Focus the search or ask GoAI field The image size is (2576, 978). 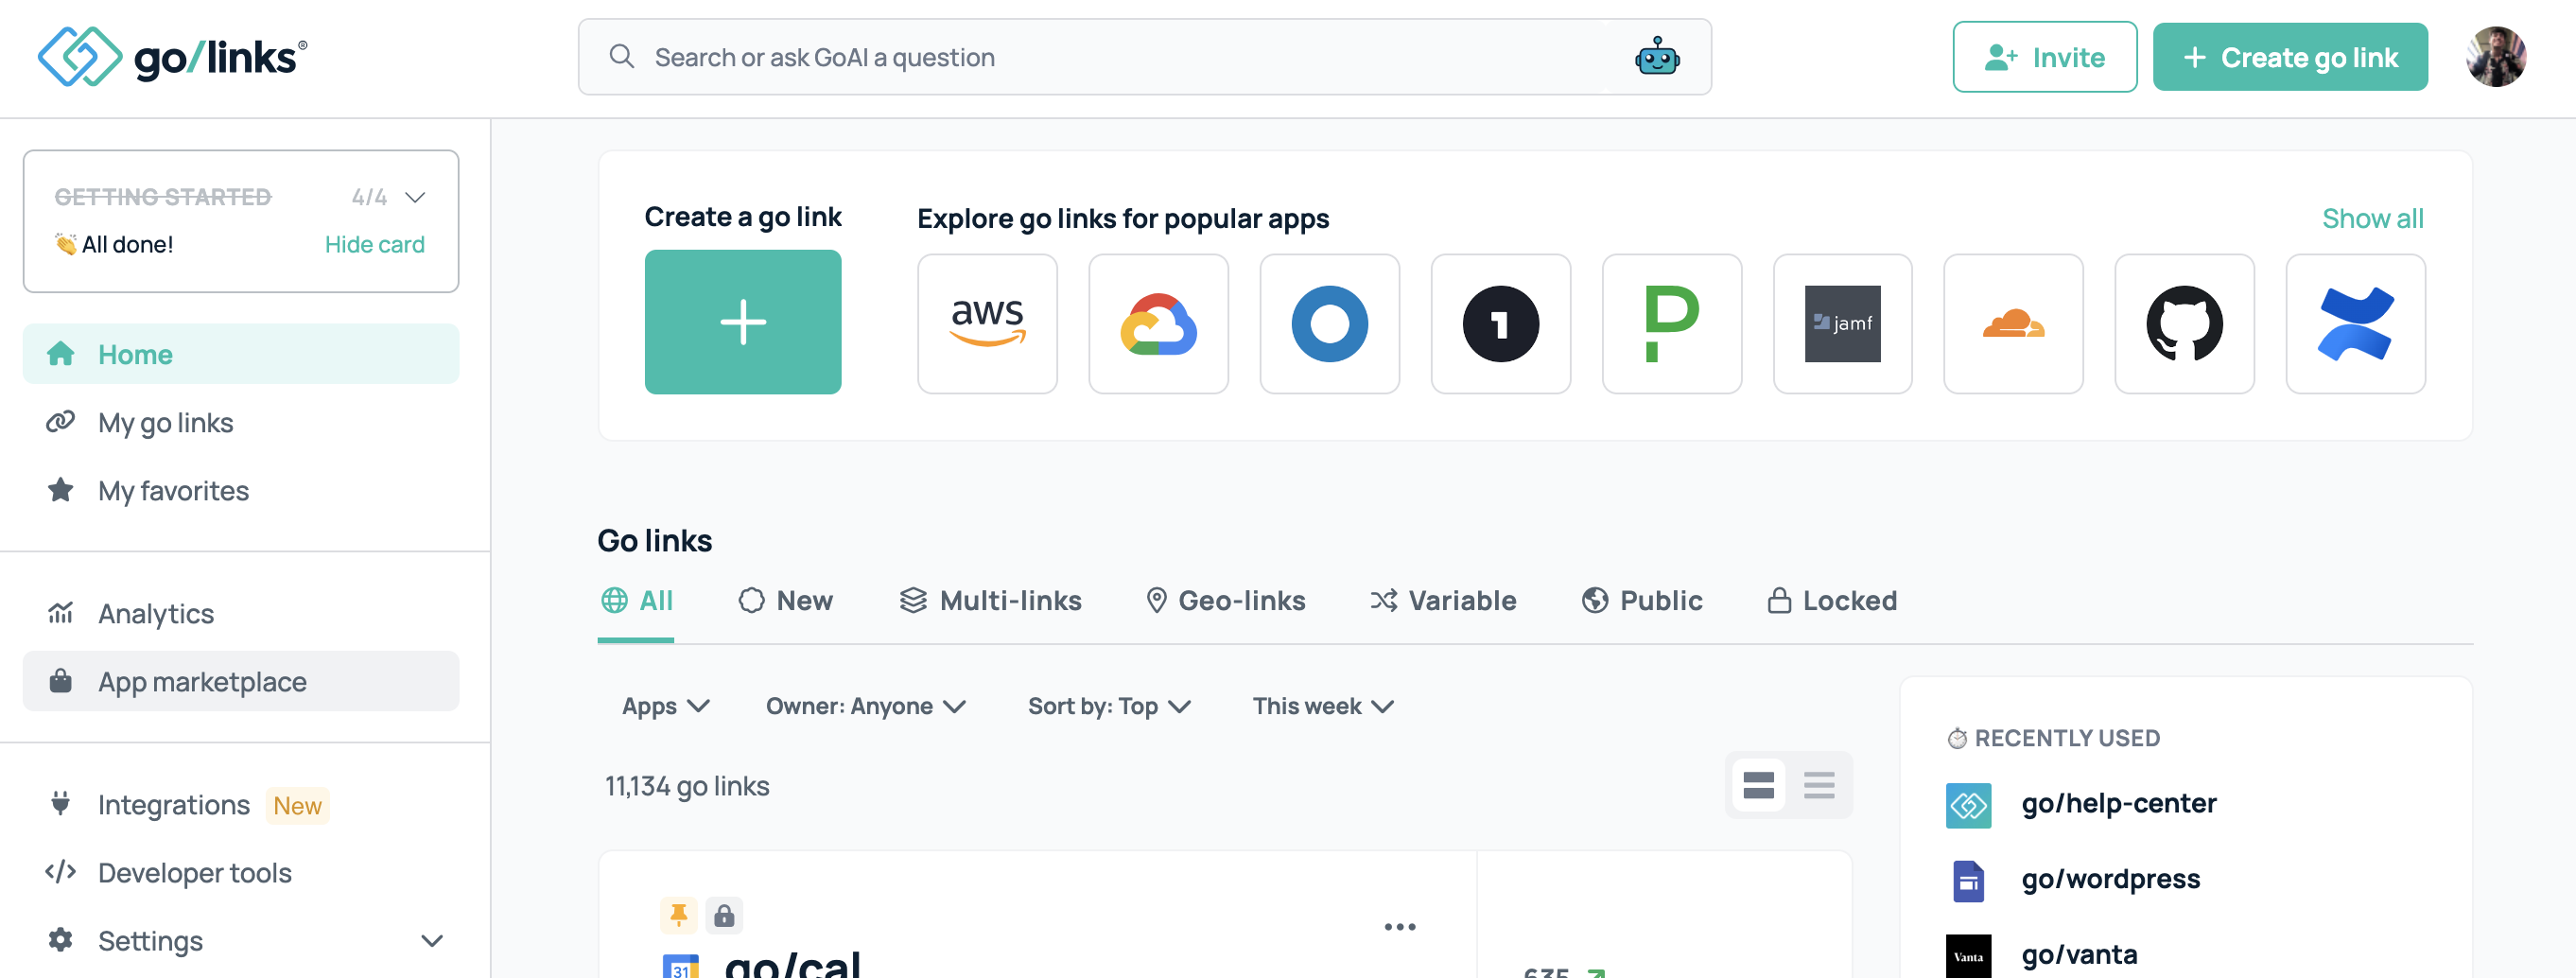tap(1144, 57)
